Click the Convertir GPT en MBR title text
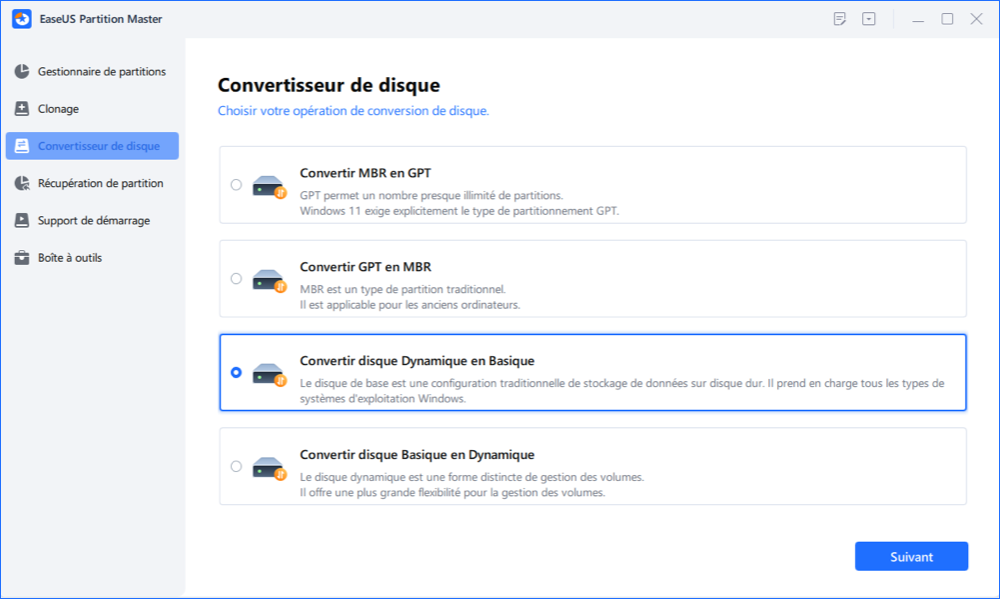 click(365, 267)
